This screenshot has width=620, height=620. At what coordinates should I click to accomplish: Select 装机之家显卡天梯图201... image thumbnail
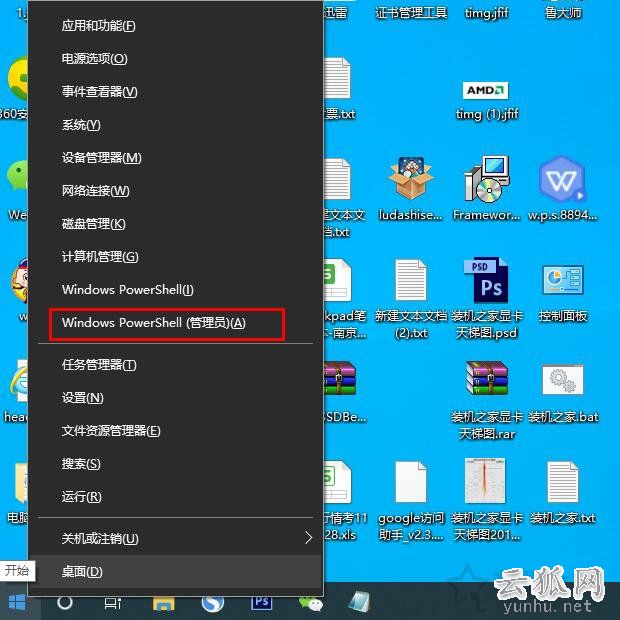click(485, 480)
